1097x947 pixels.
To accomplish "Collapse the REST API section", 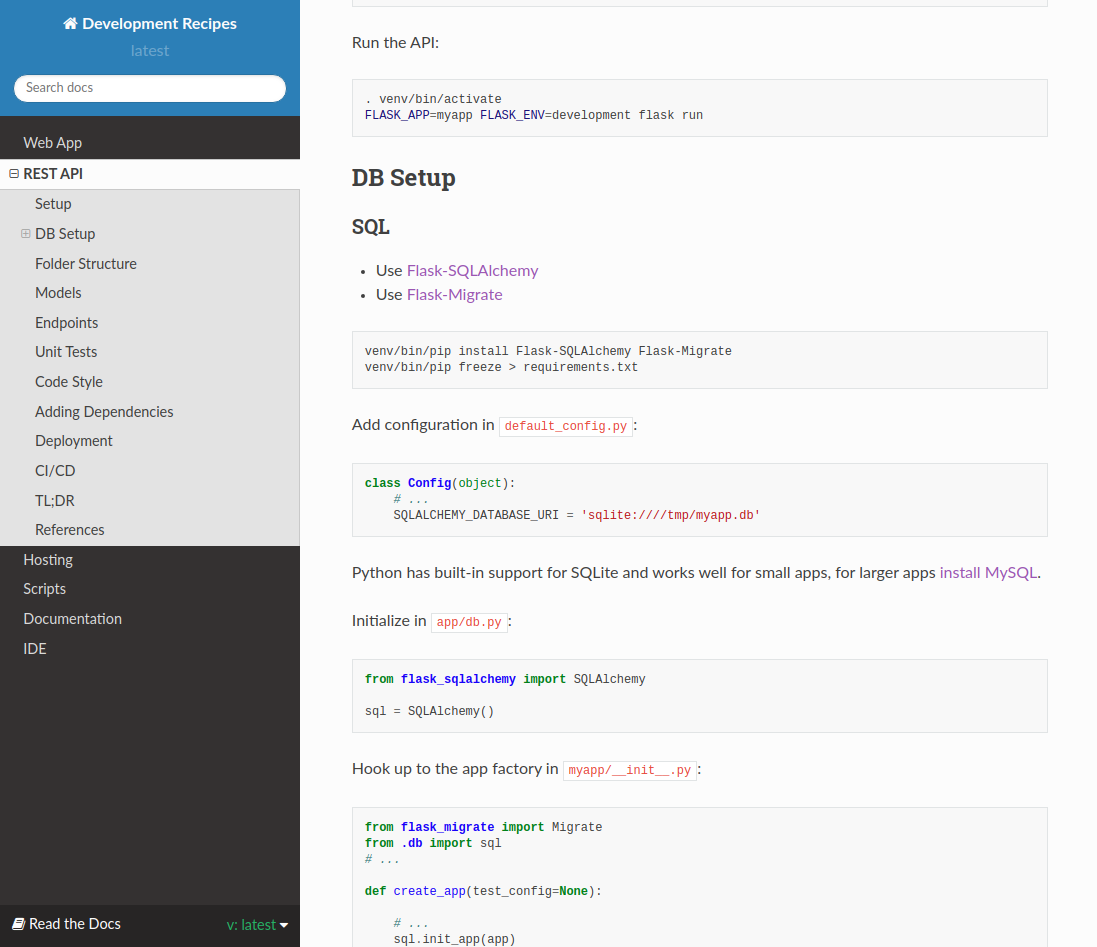I will click(14, 174).
